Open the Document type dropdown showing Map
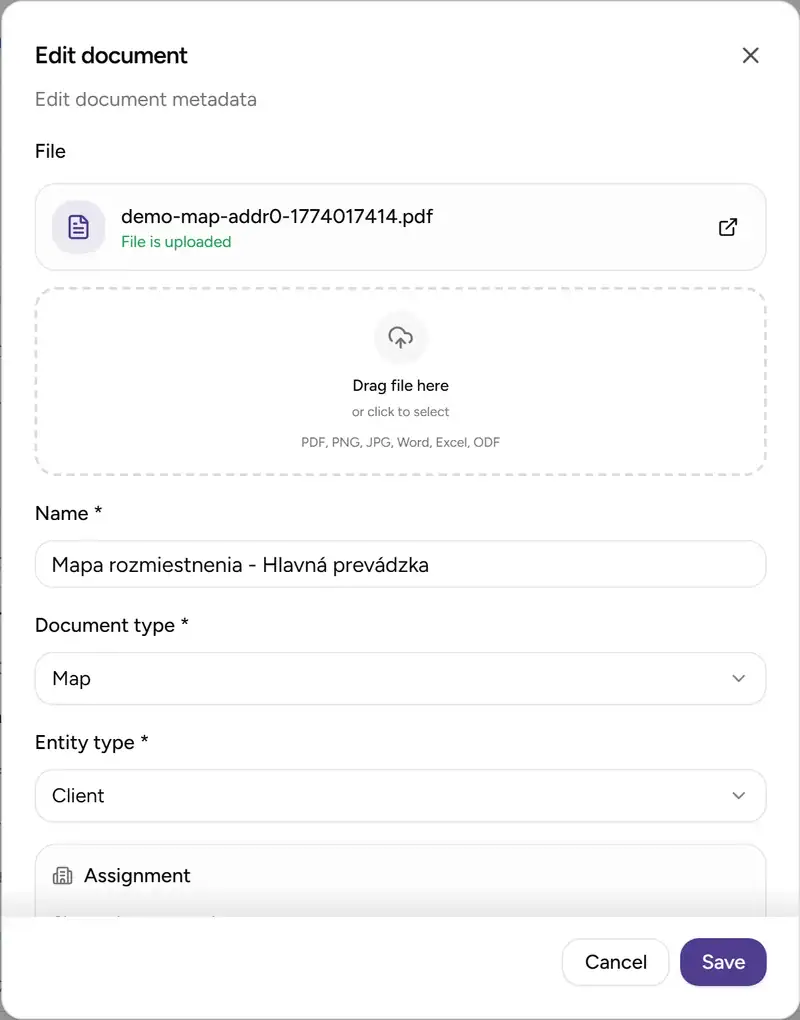This screenshot has width=800, height=1020. point(400,679)
